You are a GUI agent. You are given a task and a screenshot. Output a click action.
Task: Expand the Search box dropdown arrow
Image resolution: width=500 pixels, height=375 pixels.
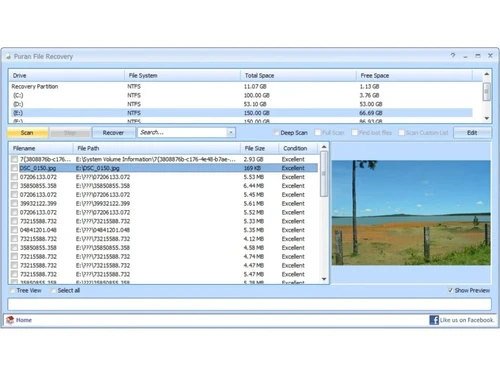click(x=231, y=133)
